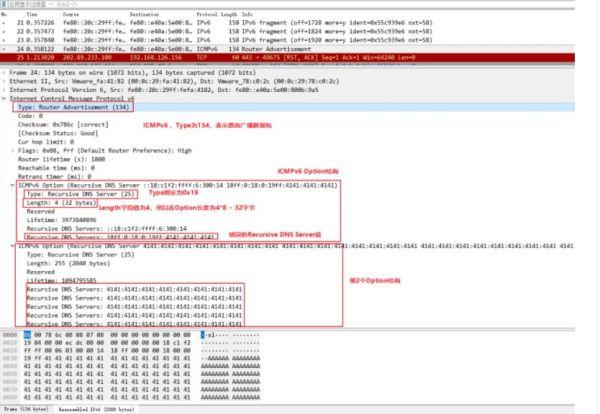The image size is (600, 414).
Task: Select the Length: 4 (32 bytes) field
Action: pyautogui.click(x=60, y=203)
